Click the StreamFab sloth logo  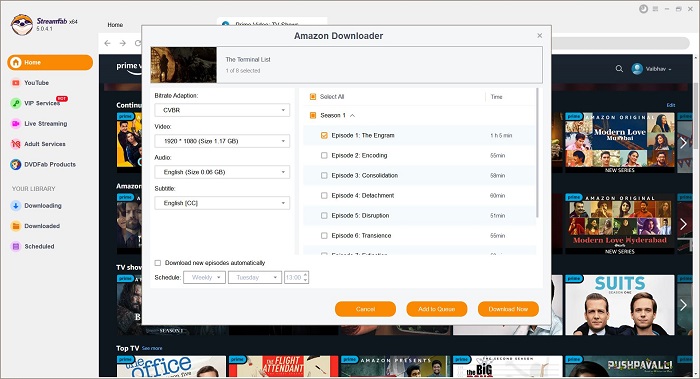pyautogui.click(x=22, y=25)
